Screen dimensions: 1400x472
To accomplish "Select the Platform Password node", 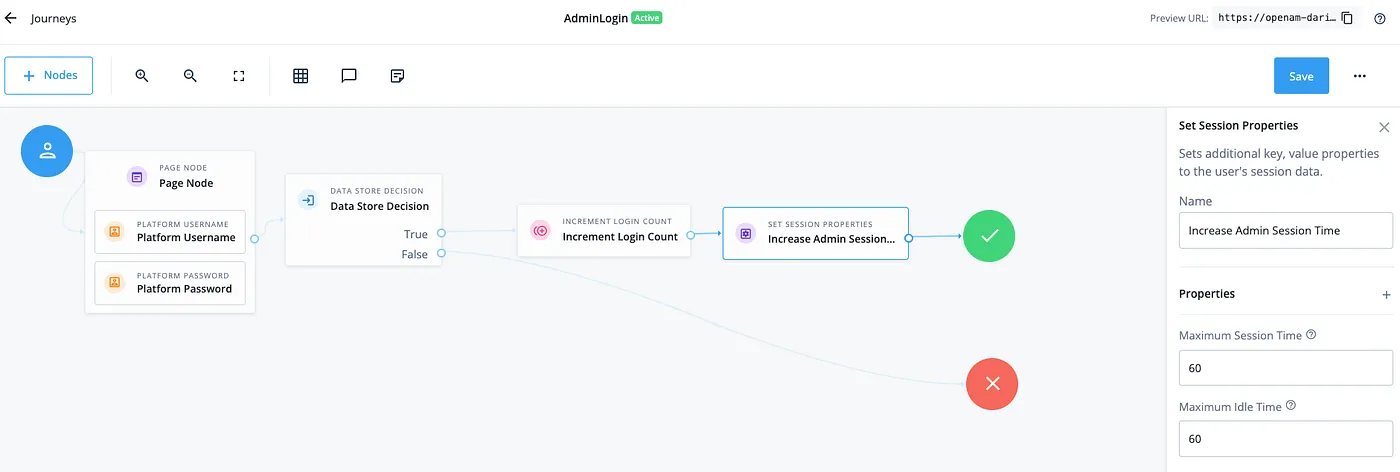I will click(x=170, y=283).
